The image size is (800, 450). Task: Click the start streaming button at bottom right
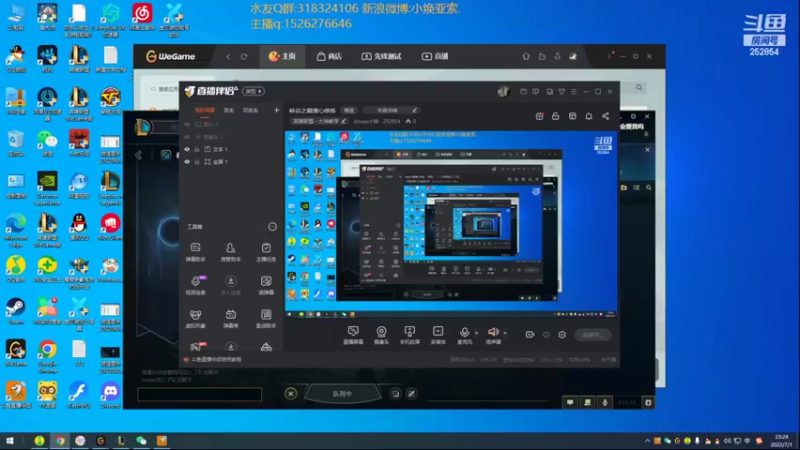593,335
